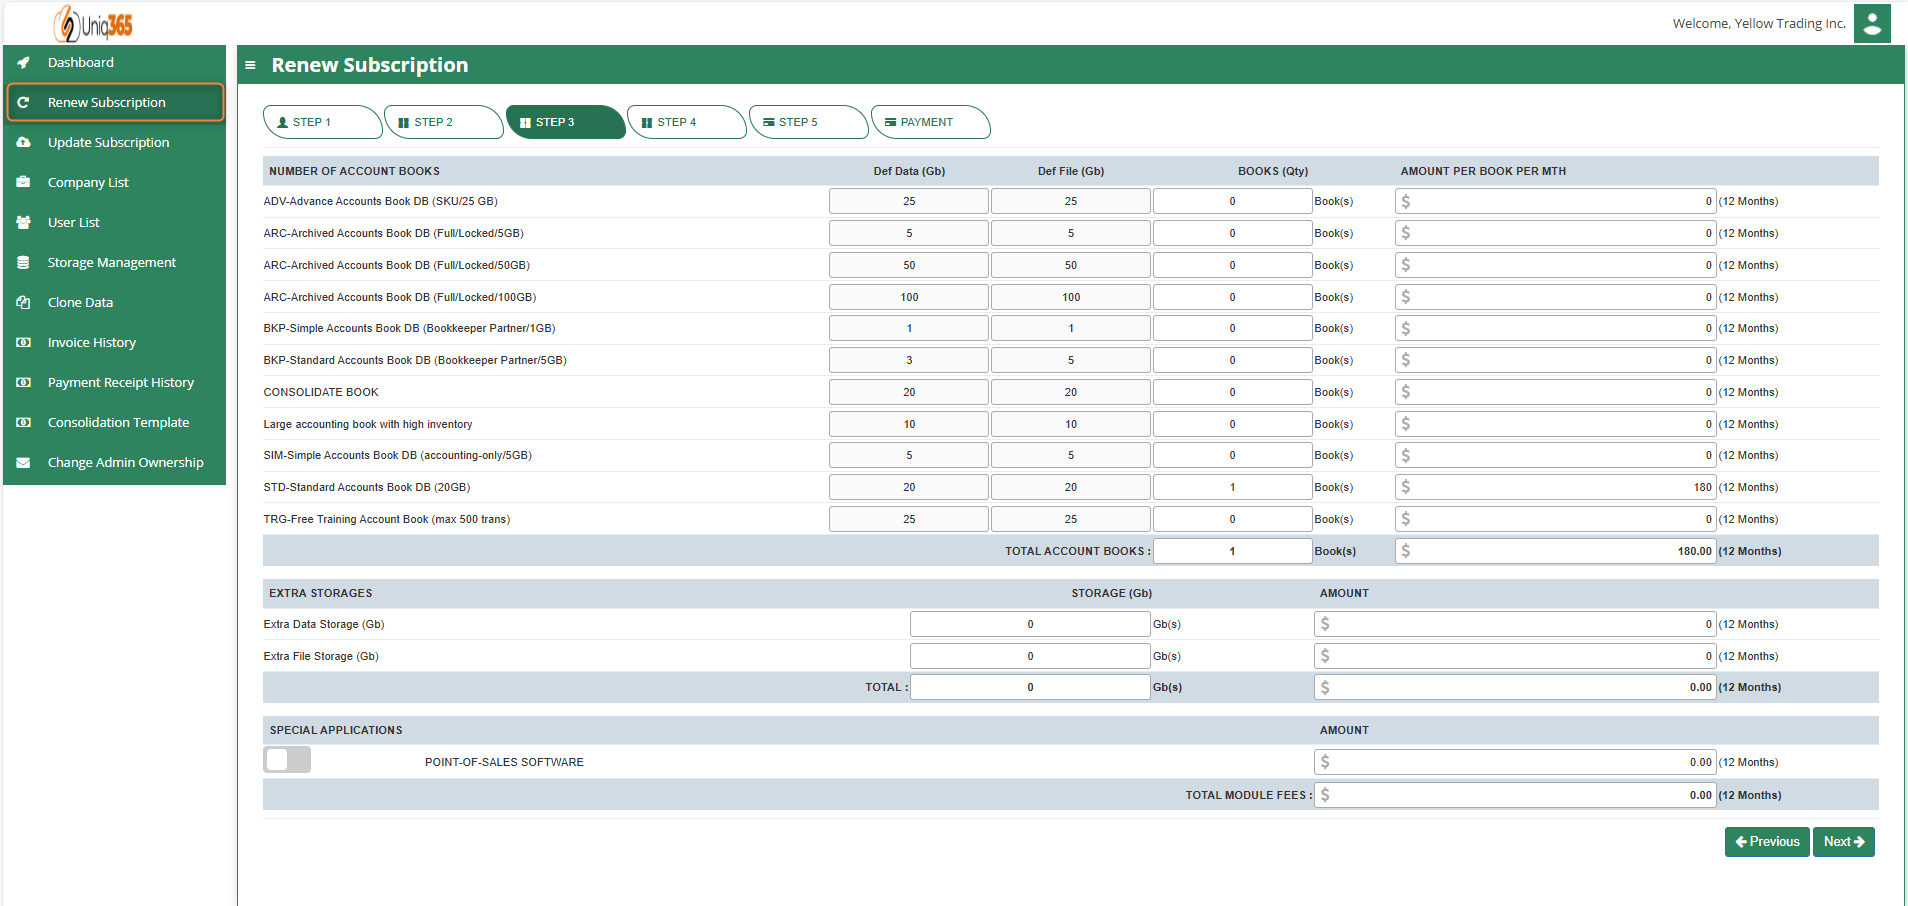Viewport: 1908px width, 906px height.
Task: Click the Clone Data copy icon
Action: [23, 302]
